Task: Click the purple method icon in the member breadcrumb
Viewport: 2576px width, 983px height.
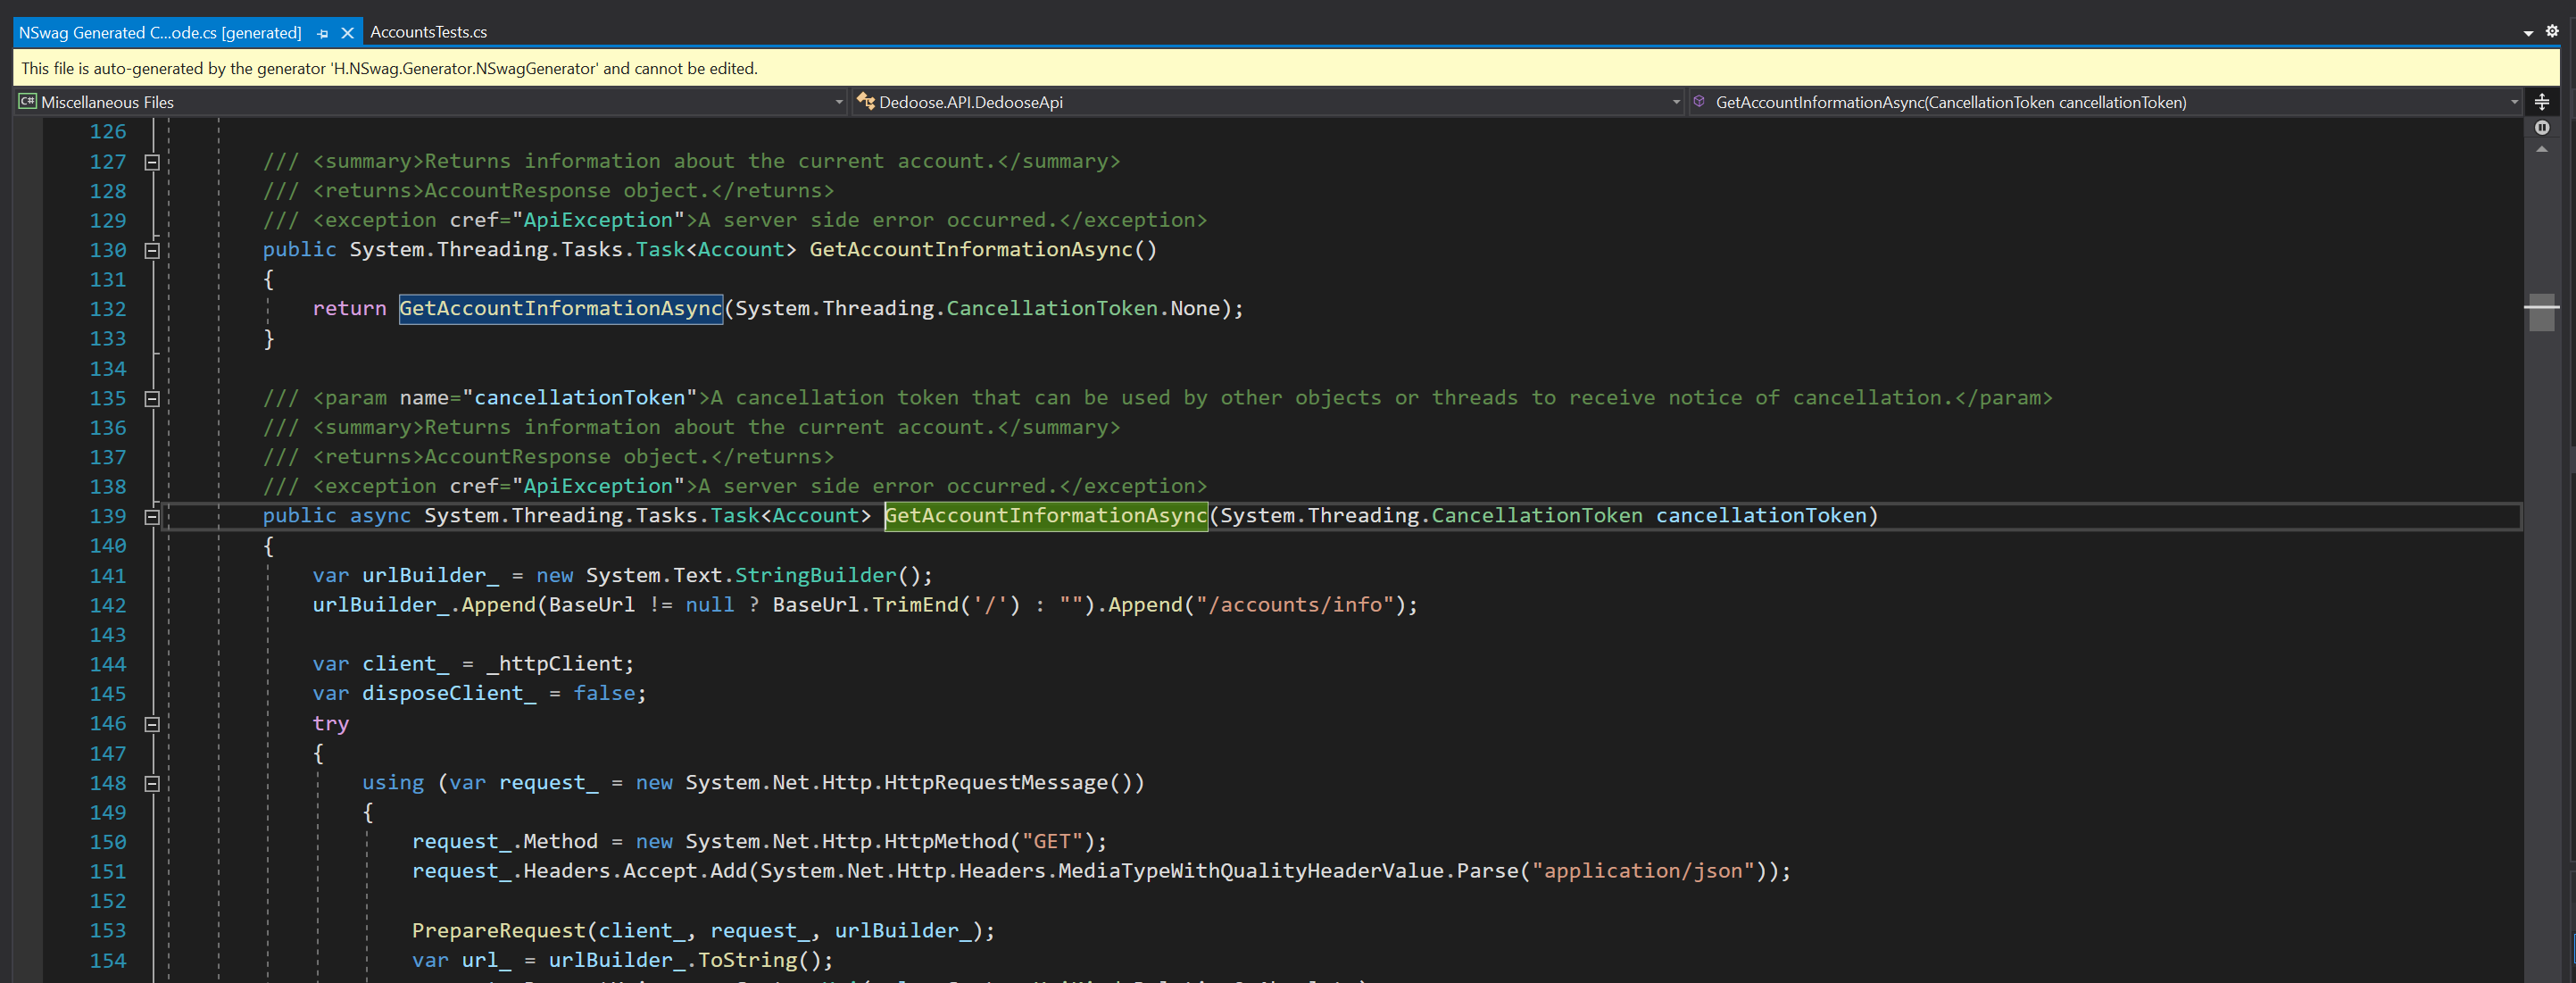Action: (1700, 101)
